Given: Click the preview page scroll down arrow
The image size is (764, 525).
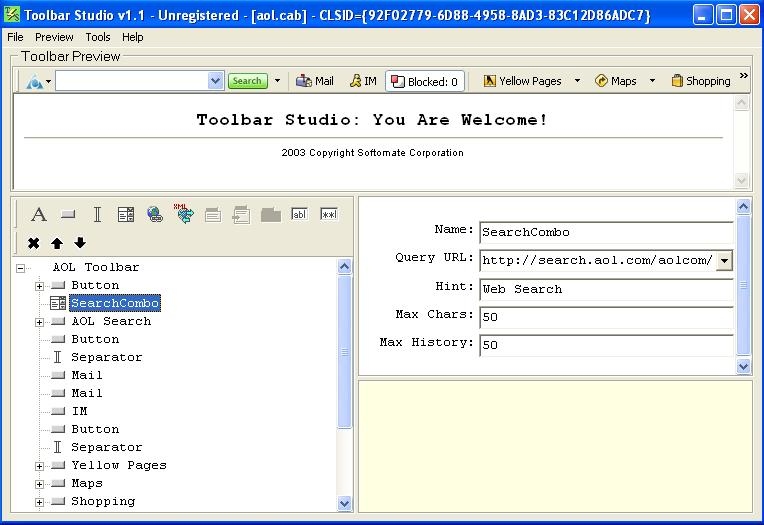Looking at the screenshot, I should click(x=742, y=180).
